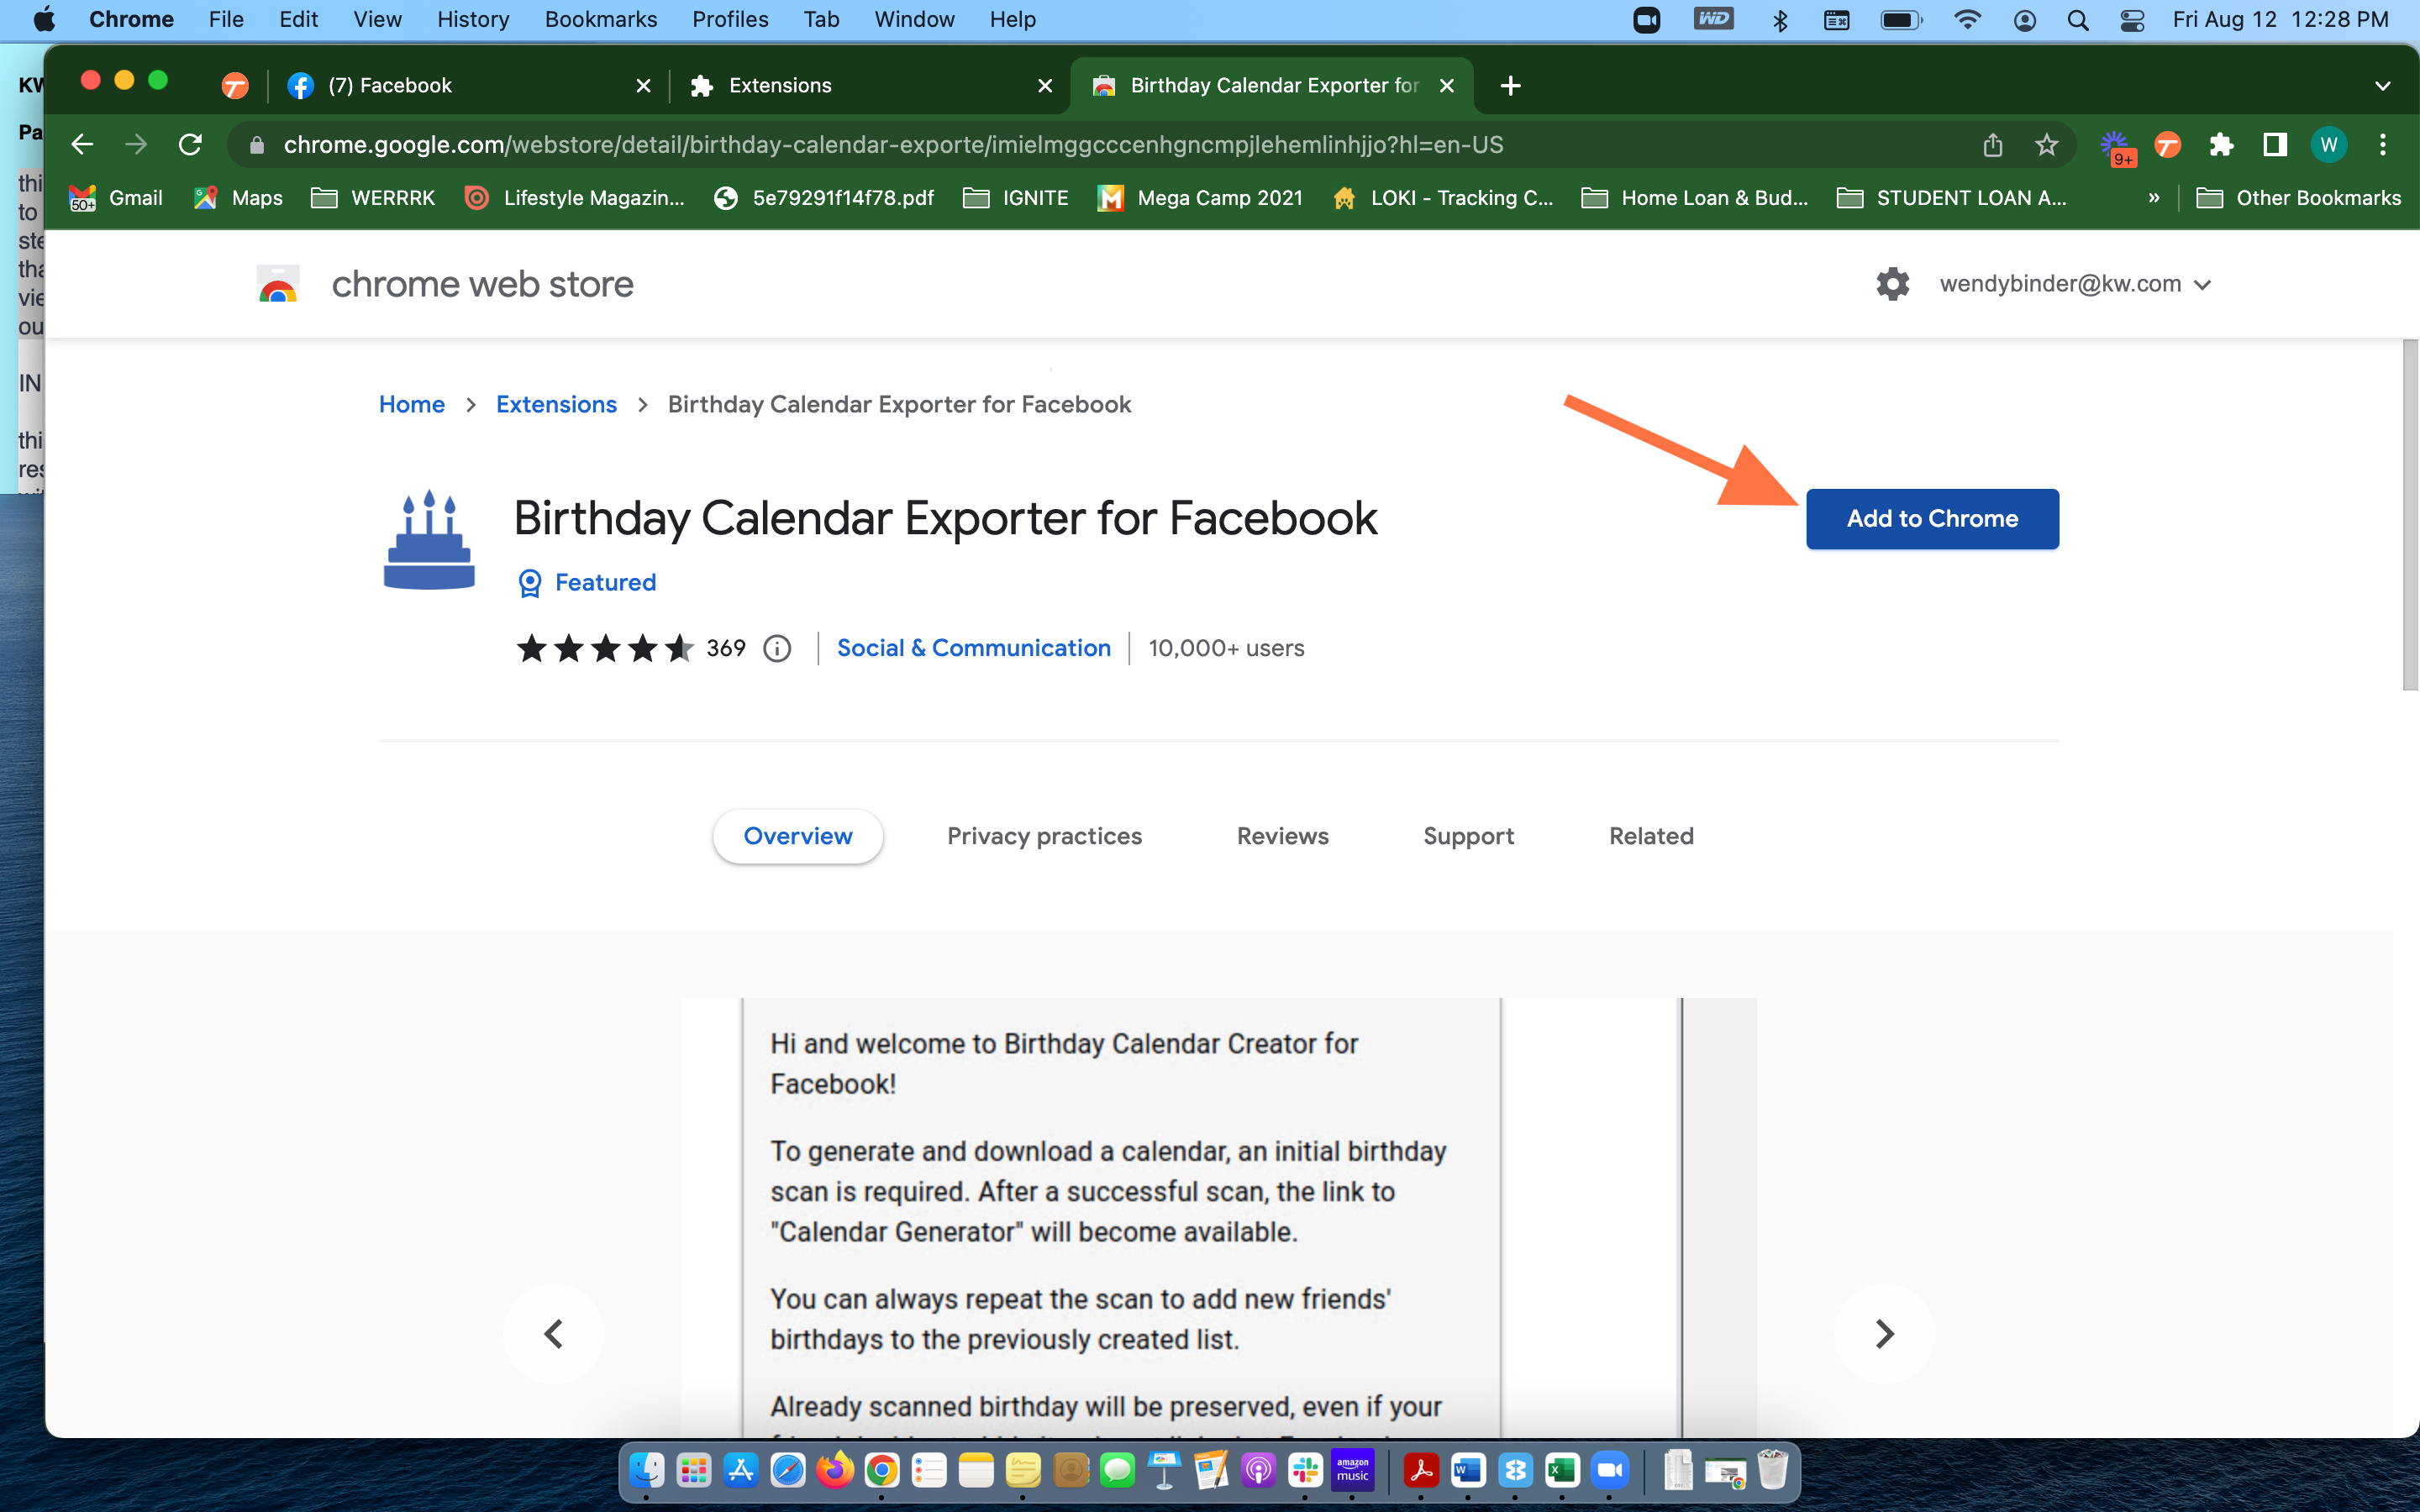Open Chrome three-dot menu

(x=2382, y=145)
